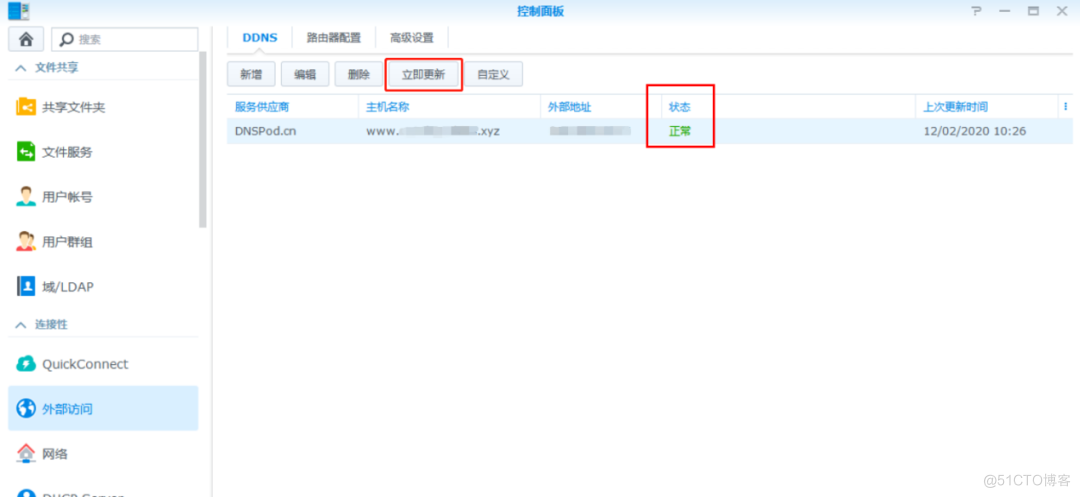
Task: Click the home icon button
Action: 26,39
